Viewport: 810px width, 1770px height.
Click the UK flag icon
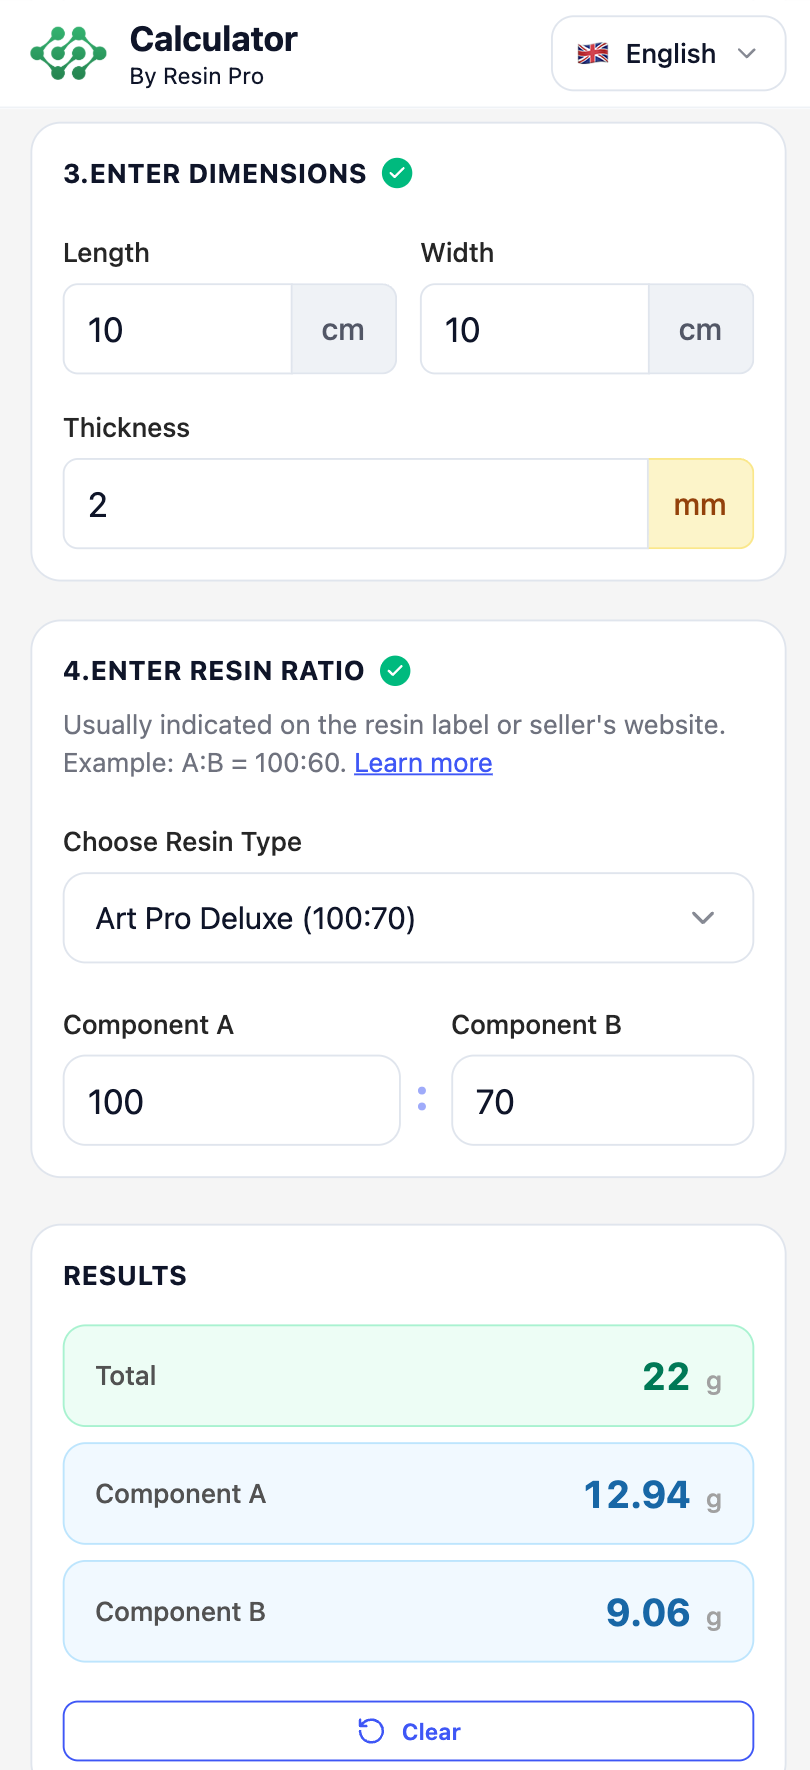point(593,54)
